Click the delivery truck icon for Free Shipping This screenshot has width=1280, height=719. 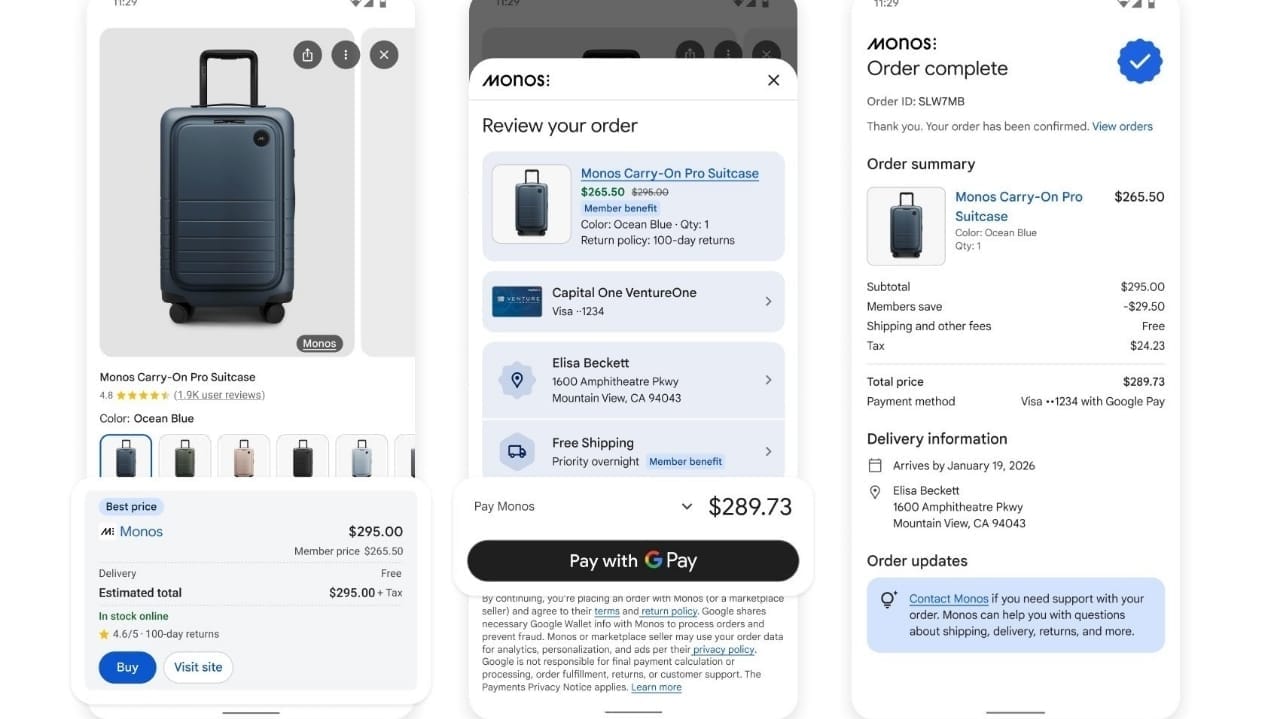[517, 451]
